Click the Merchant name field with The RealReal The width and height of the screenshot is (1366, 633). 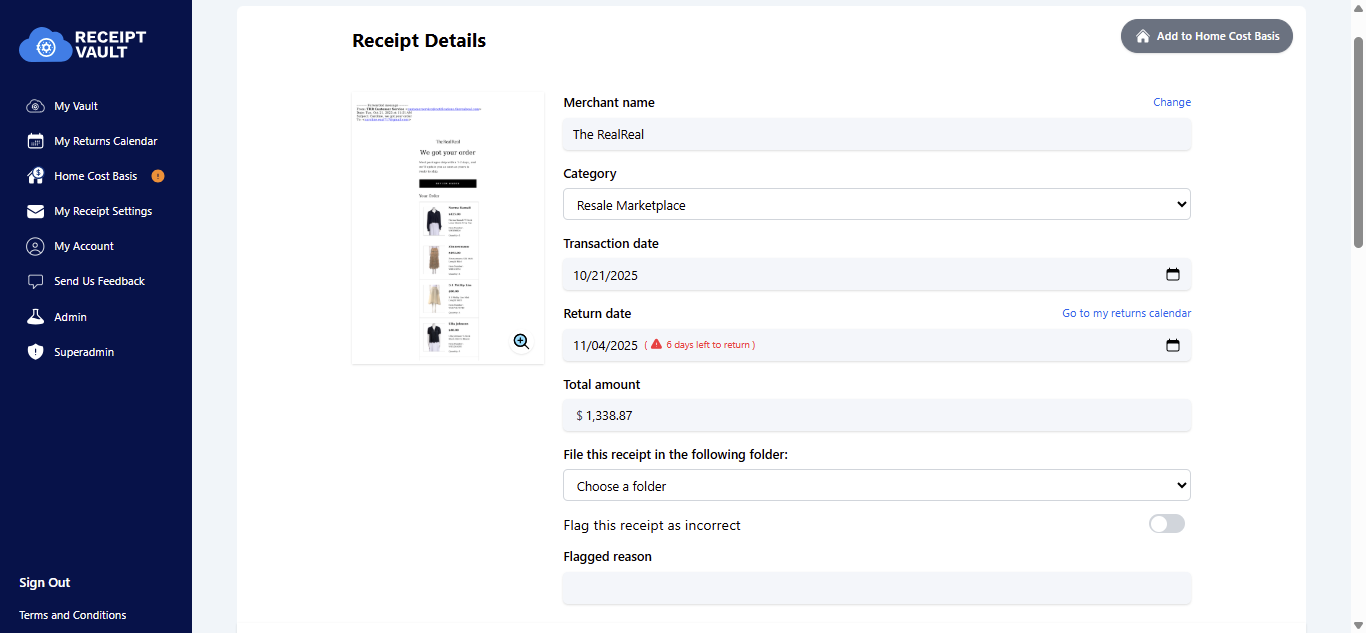877,134
